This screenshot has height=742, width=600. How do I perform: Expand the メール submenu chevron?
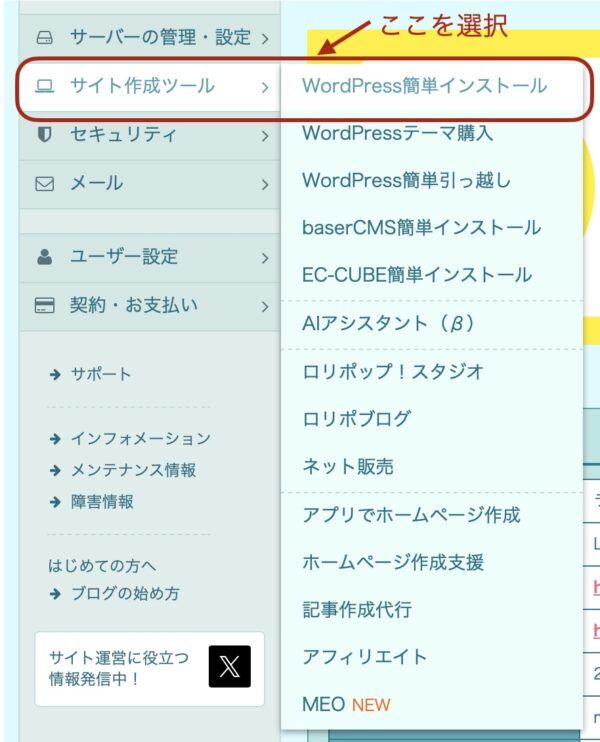tap(264, 184)
